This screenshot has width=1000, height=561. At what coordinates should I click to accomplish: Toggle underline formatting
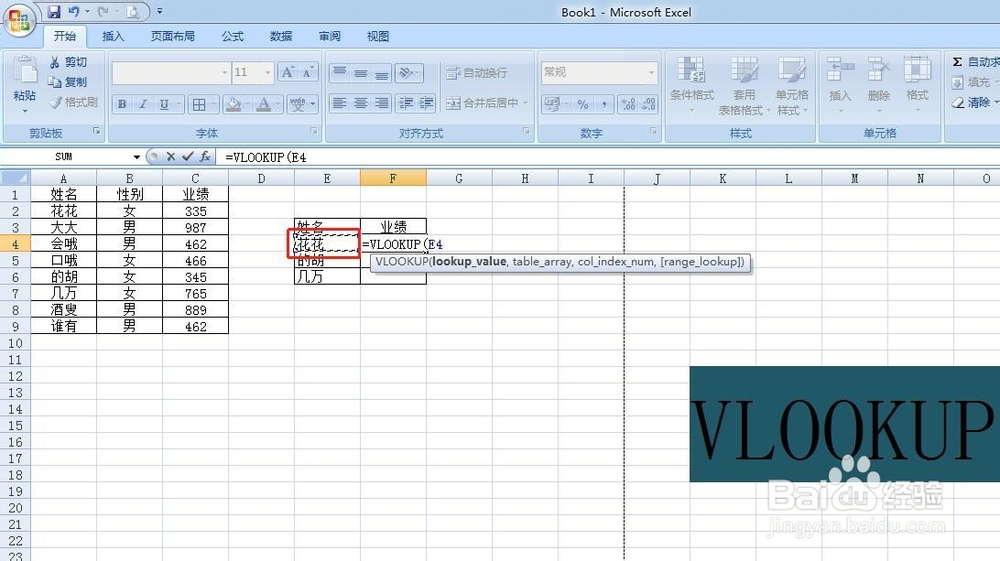coord(164,104)
